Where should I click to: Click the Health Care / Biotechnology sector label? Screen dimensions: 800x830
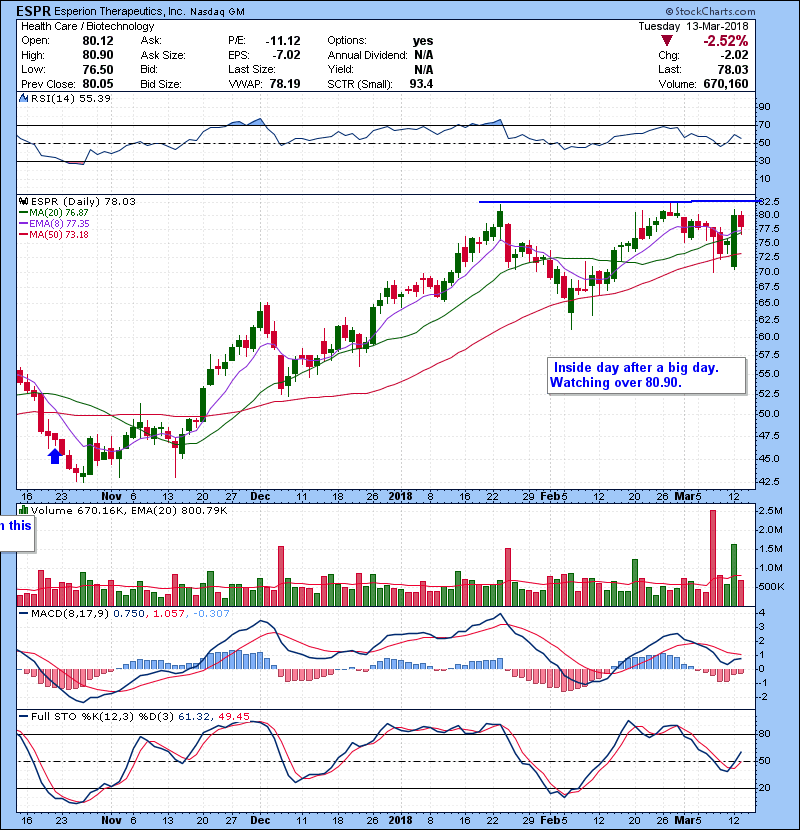(x=88, y=26)
